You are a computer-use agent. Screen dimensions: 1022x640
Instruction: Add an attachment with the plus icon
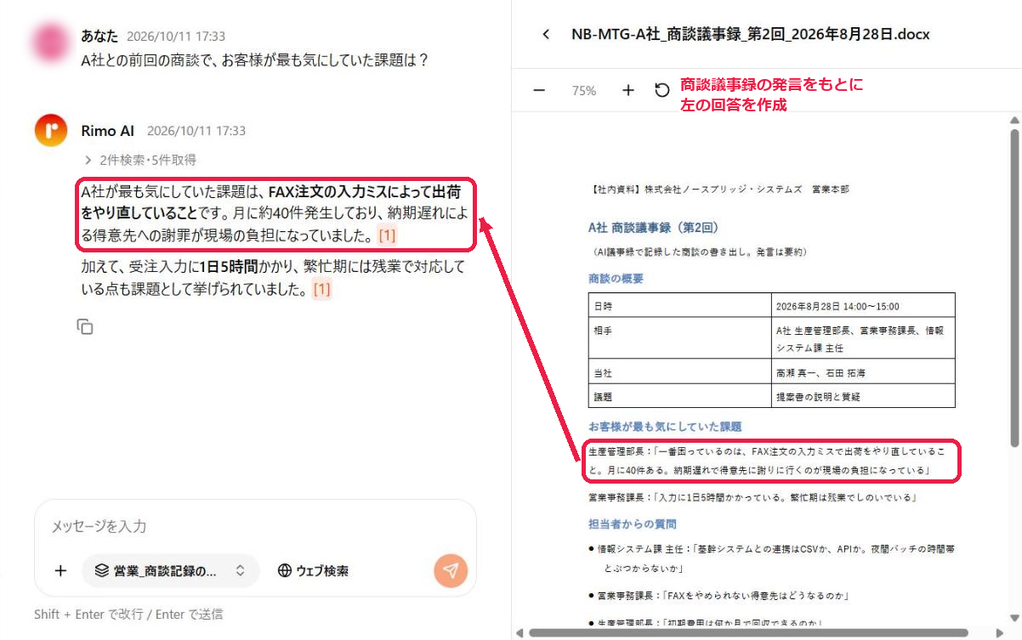[61, 571]
